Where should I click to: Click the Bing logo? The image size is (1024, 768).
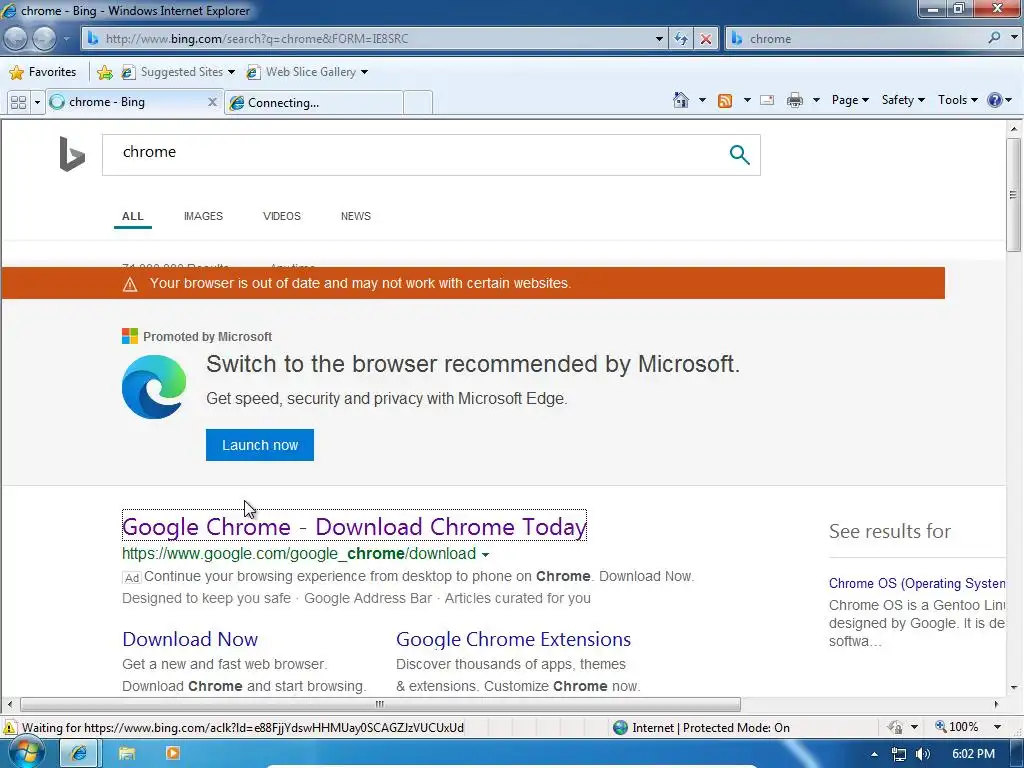(x=72, y=154)
